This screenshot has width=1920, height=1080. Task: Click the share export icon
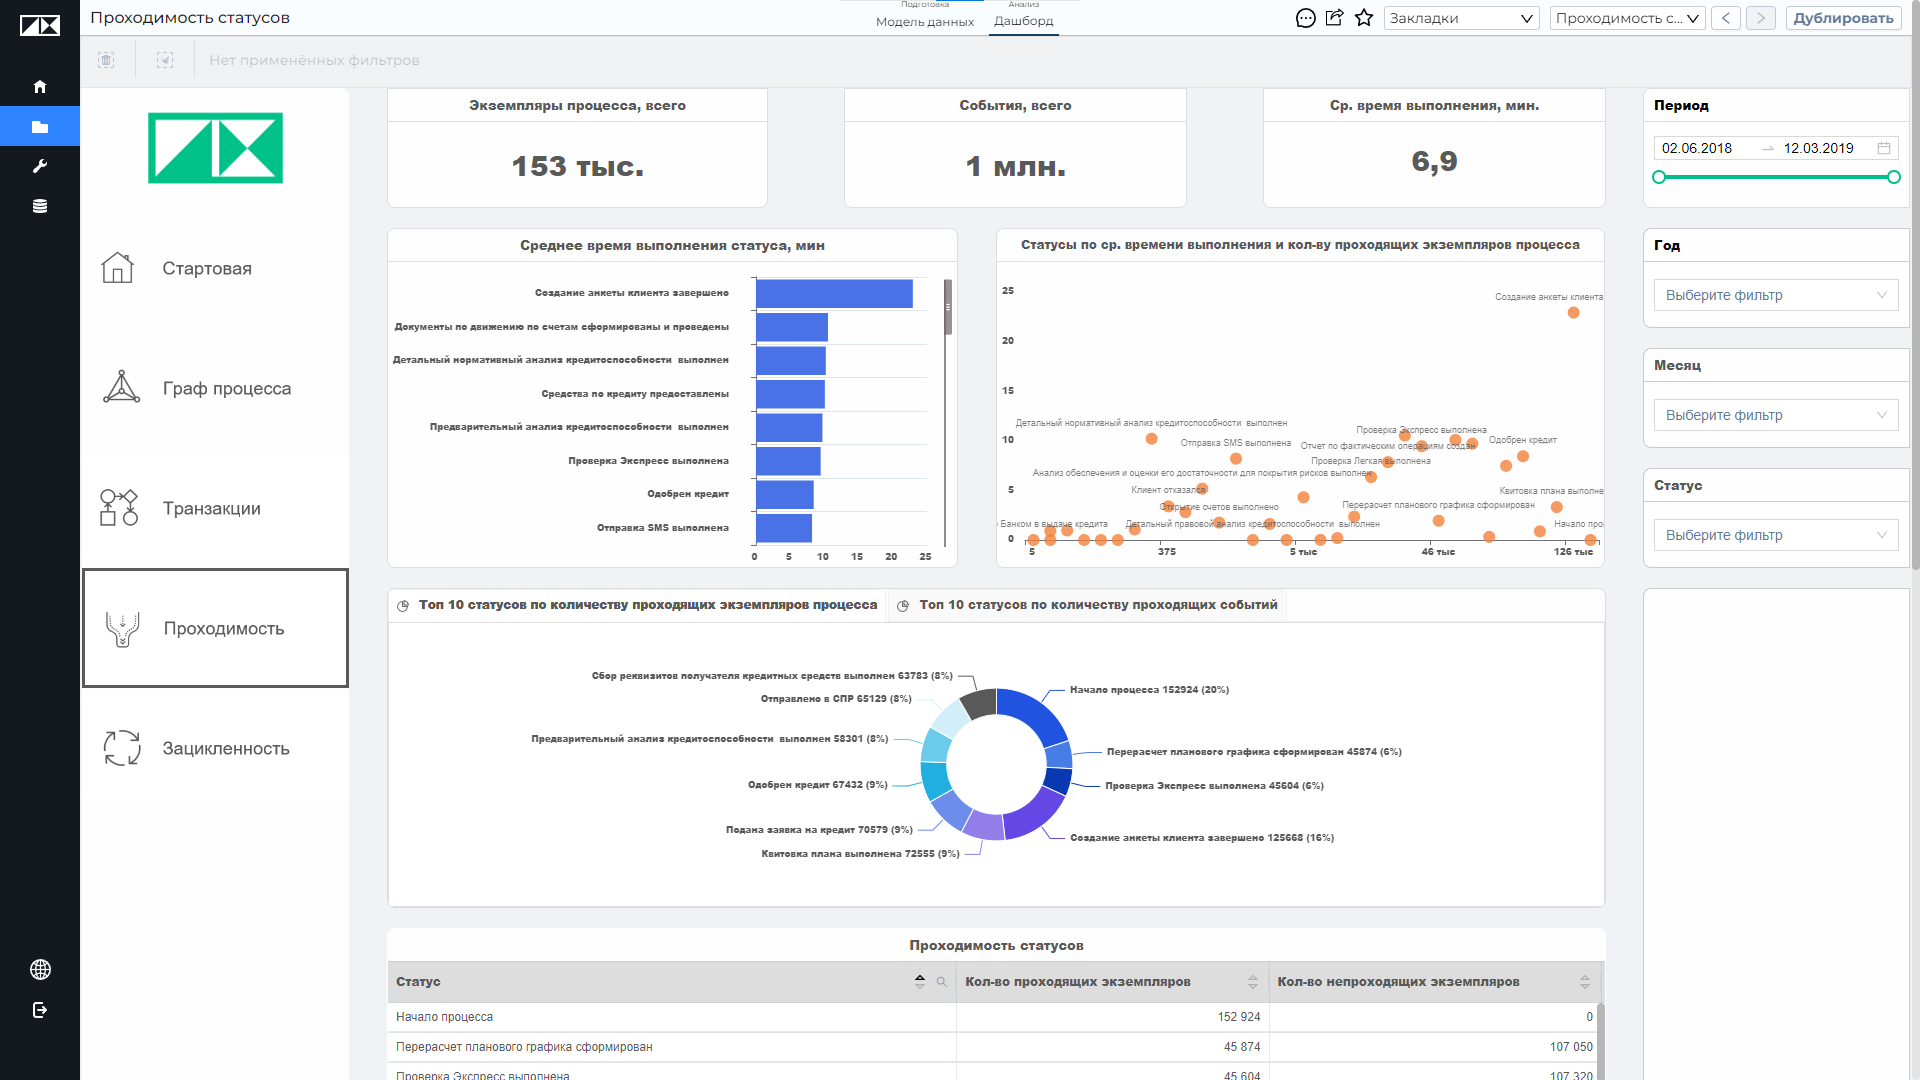(x=1334, y=18)
